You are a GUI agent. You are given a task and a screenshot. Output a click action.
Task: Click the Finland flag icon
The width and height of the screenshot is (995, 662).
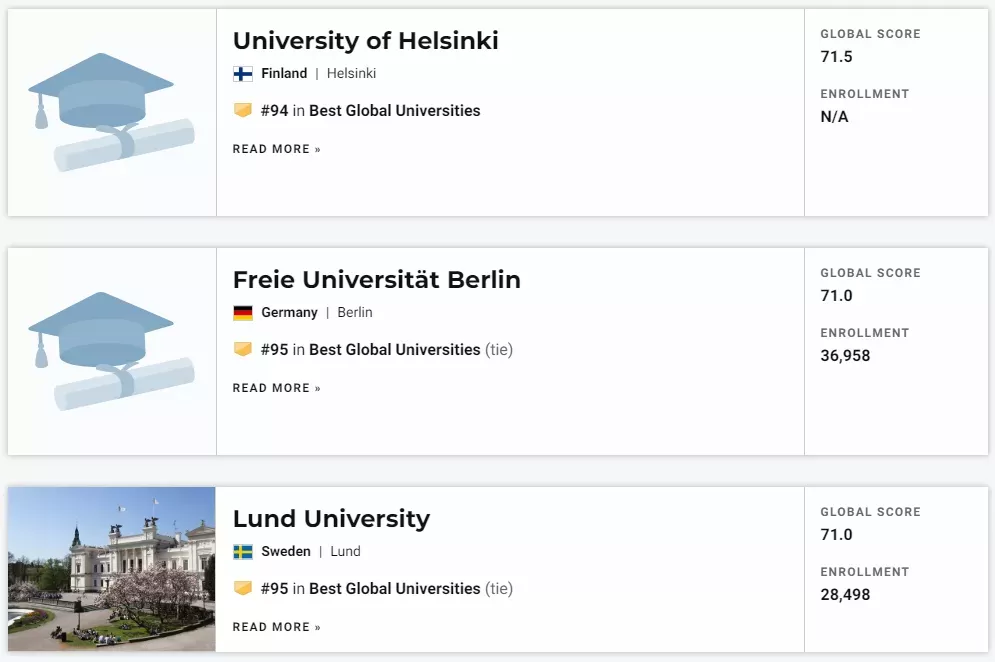pos(242,74)
